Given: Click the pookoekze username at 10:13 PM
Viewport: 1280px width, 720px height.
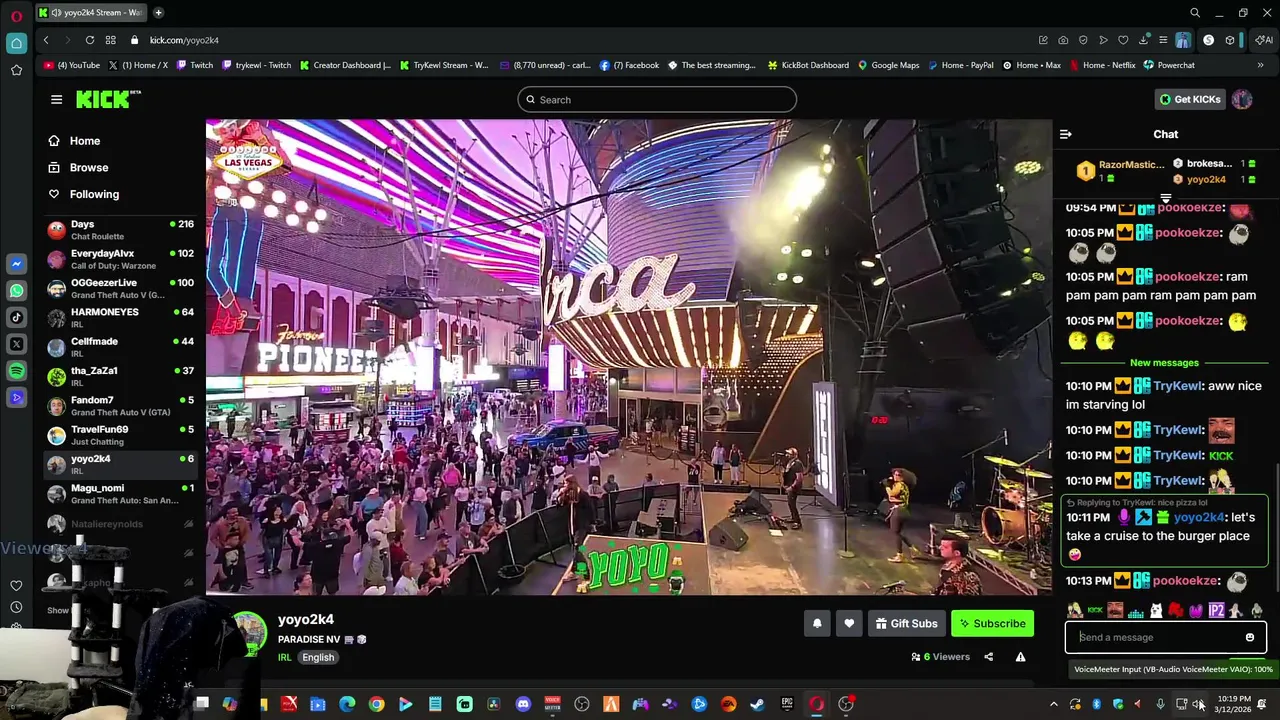Looking at the screenshot, I should tap(1187, 581).
